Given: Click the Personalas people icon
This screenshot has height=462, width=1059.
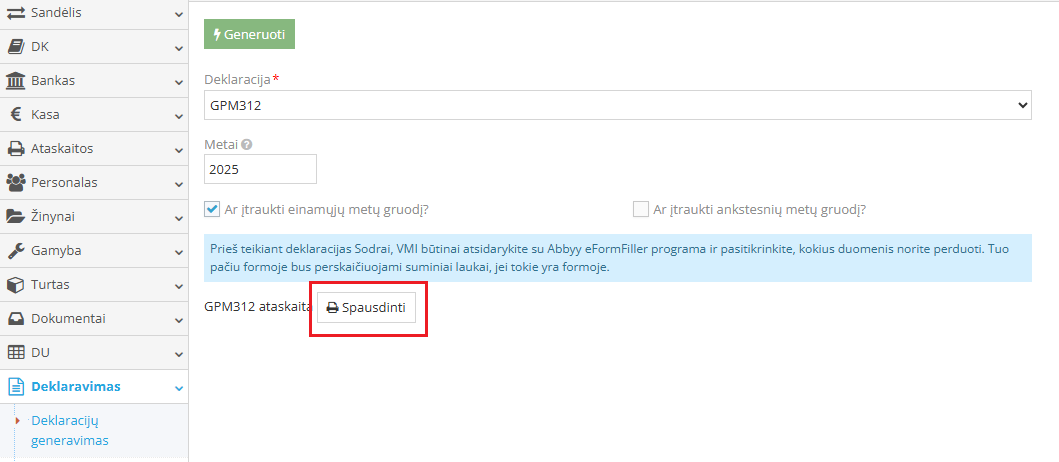Looking at the screenshot, I should point(16,183).
